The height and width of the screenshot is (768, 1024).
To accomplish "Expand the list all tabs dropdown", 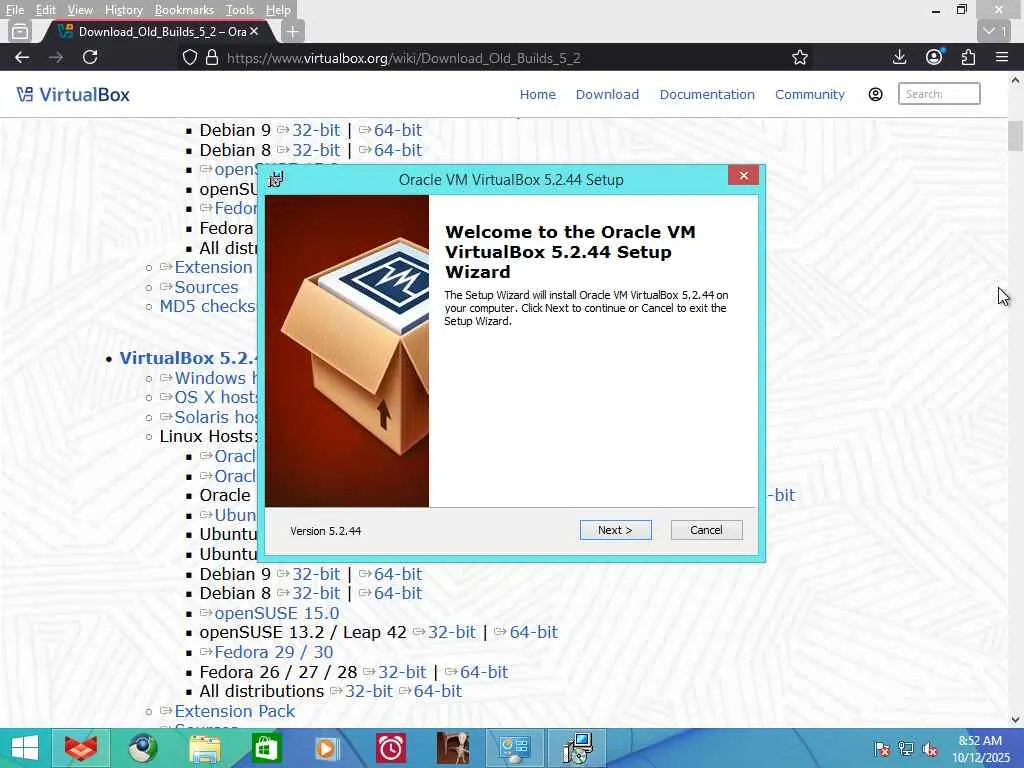I will pyautogui.click(x=996, y=31).
